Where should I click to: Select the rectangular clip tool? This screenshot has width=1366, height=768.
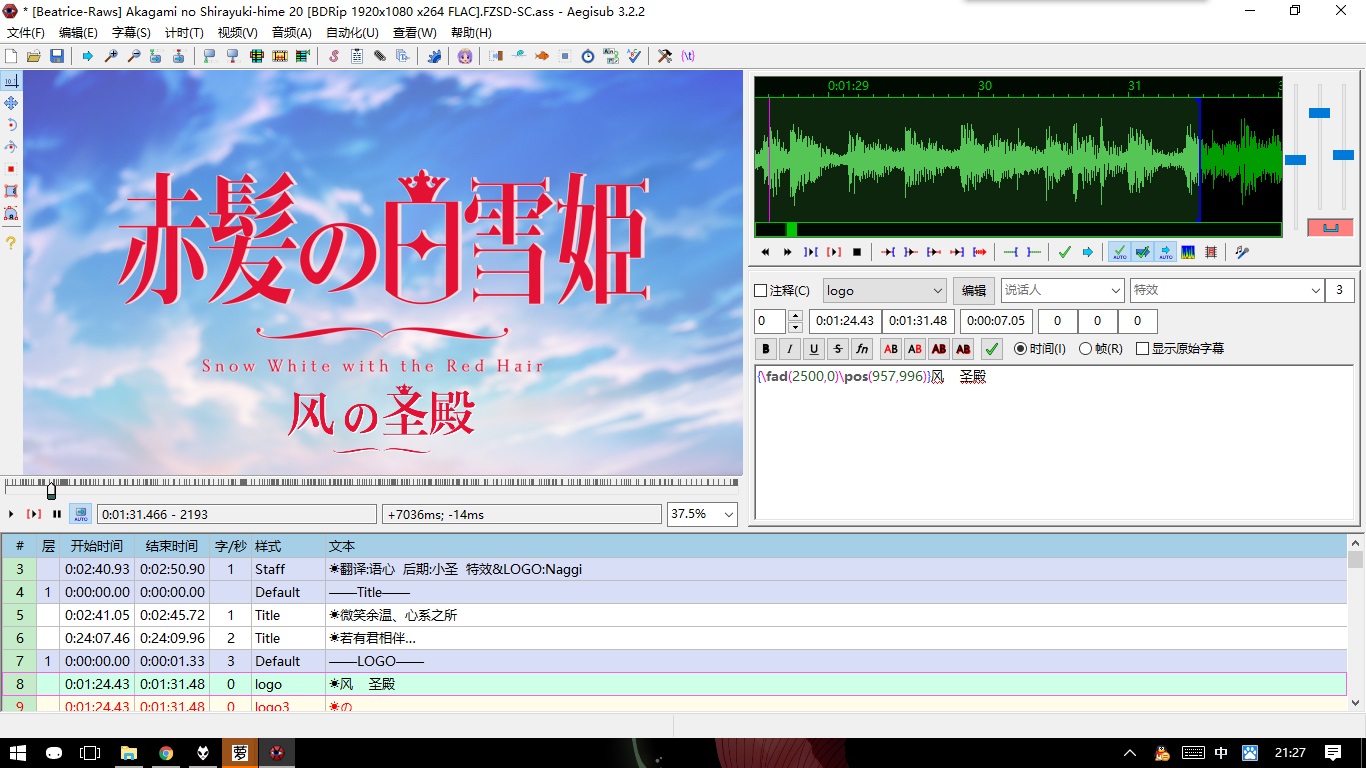(11, 191)
